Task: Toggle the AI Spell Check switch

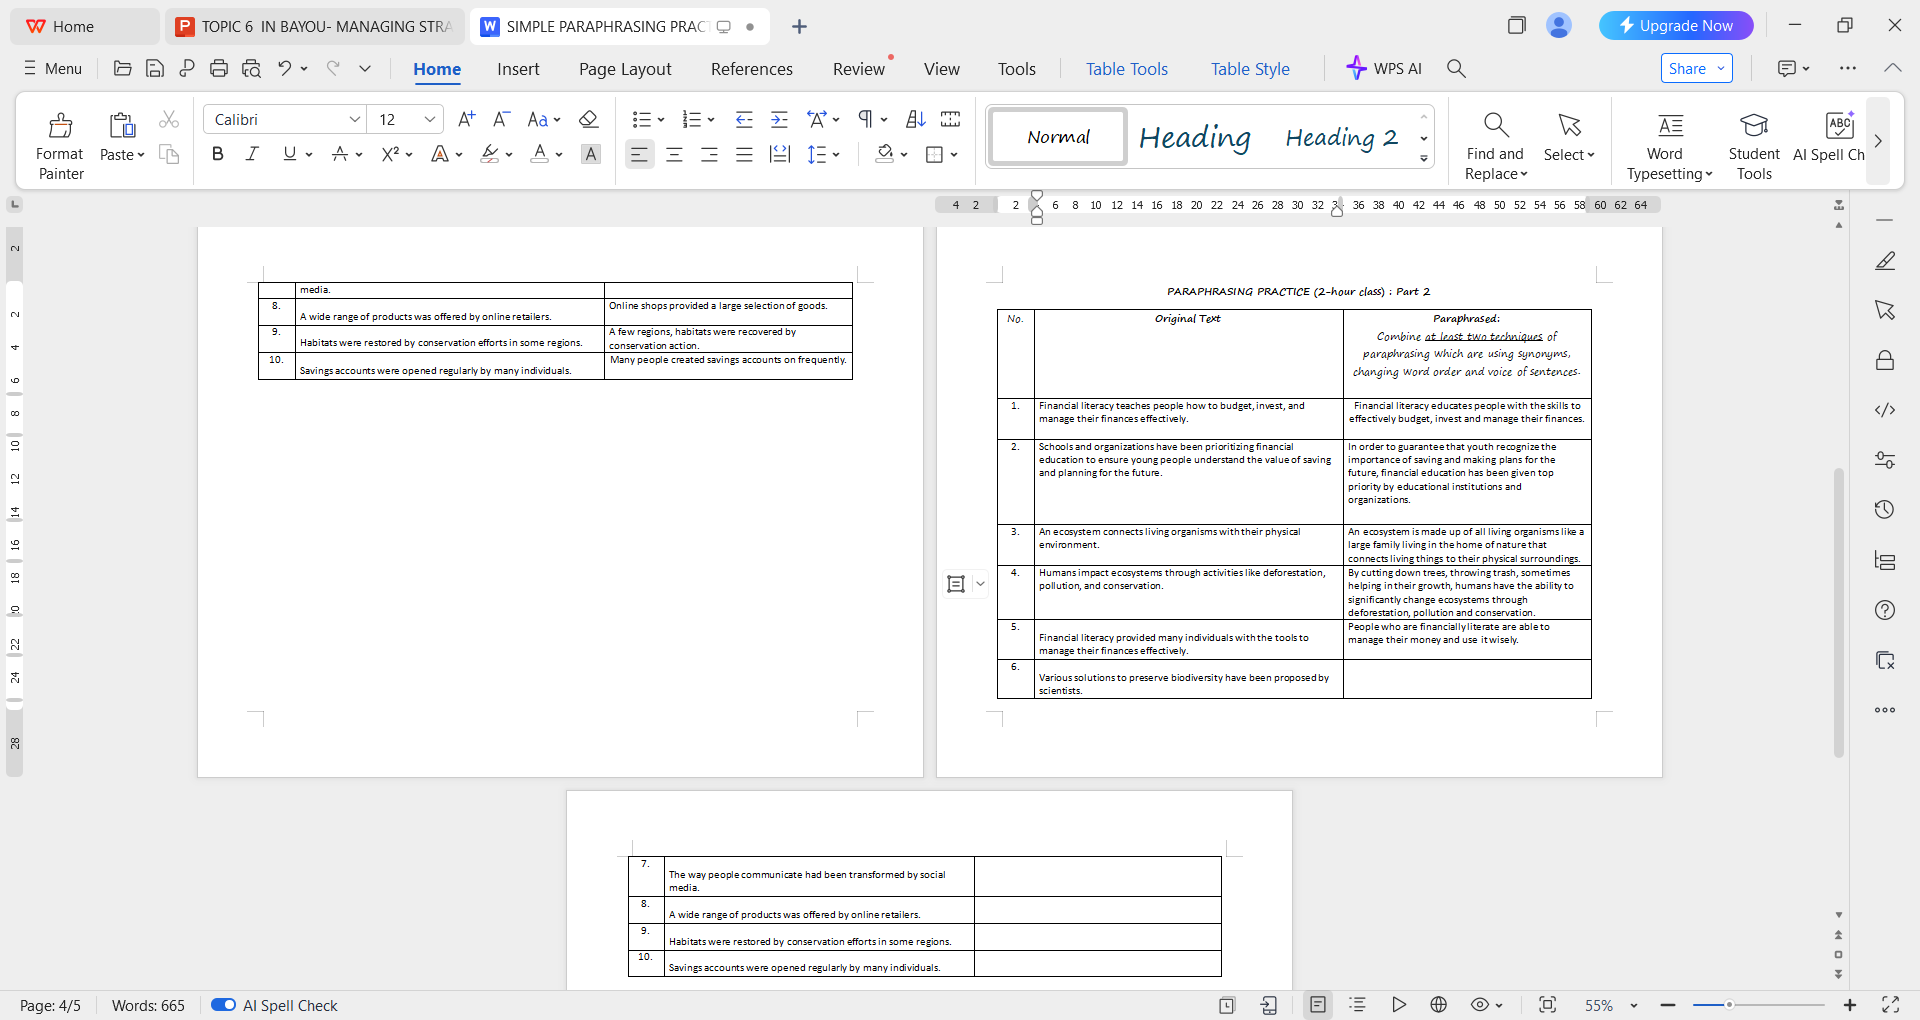Action: (x=223, y=1005)
